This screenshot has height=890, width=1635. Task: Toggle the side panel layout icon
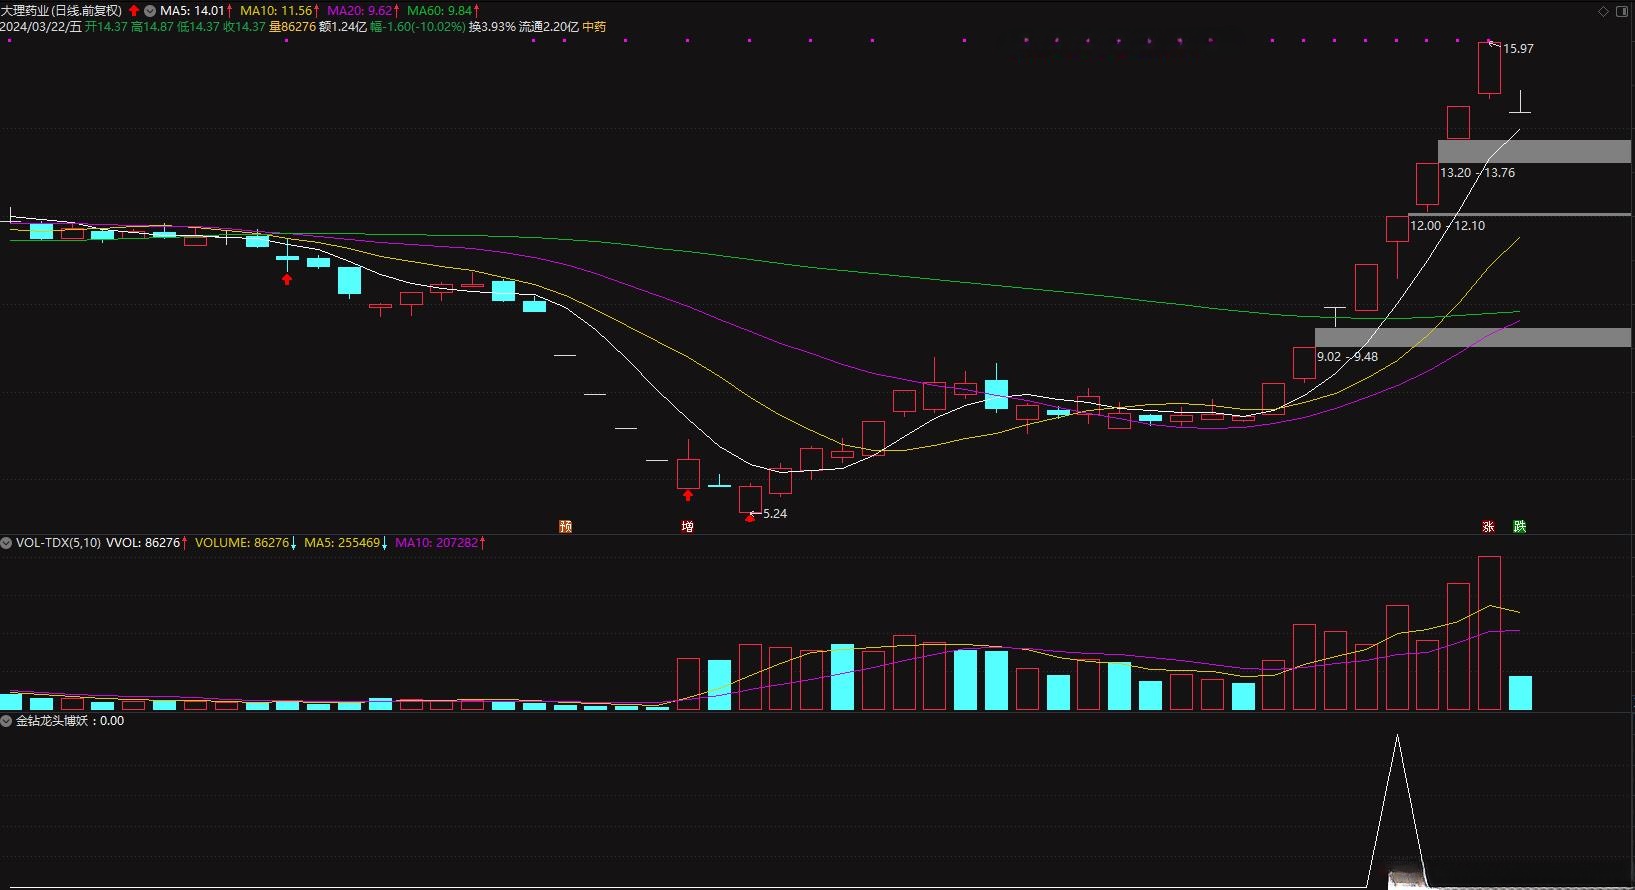click(x=1622, y=11)
